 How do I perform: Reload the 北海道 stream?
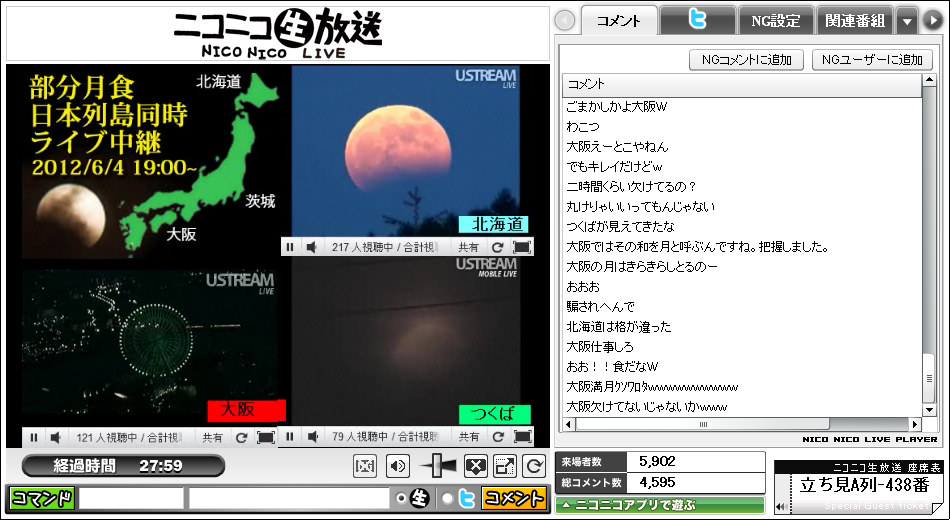(x=497, y=247)
